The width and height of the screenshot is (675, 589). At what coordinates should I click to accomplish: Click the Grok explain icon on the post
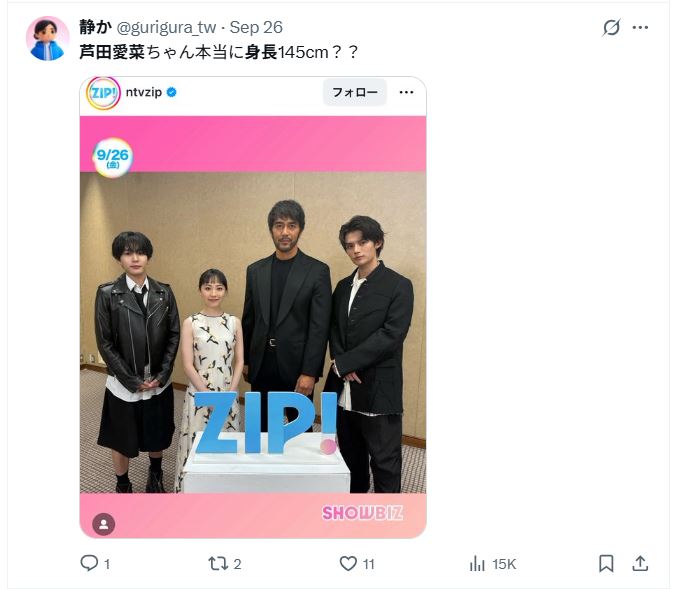point(611,28)
